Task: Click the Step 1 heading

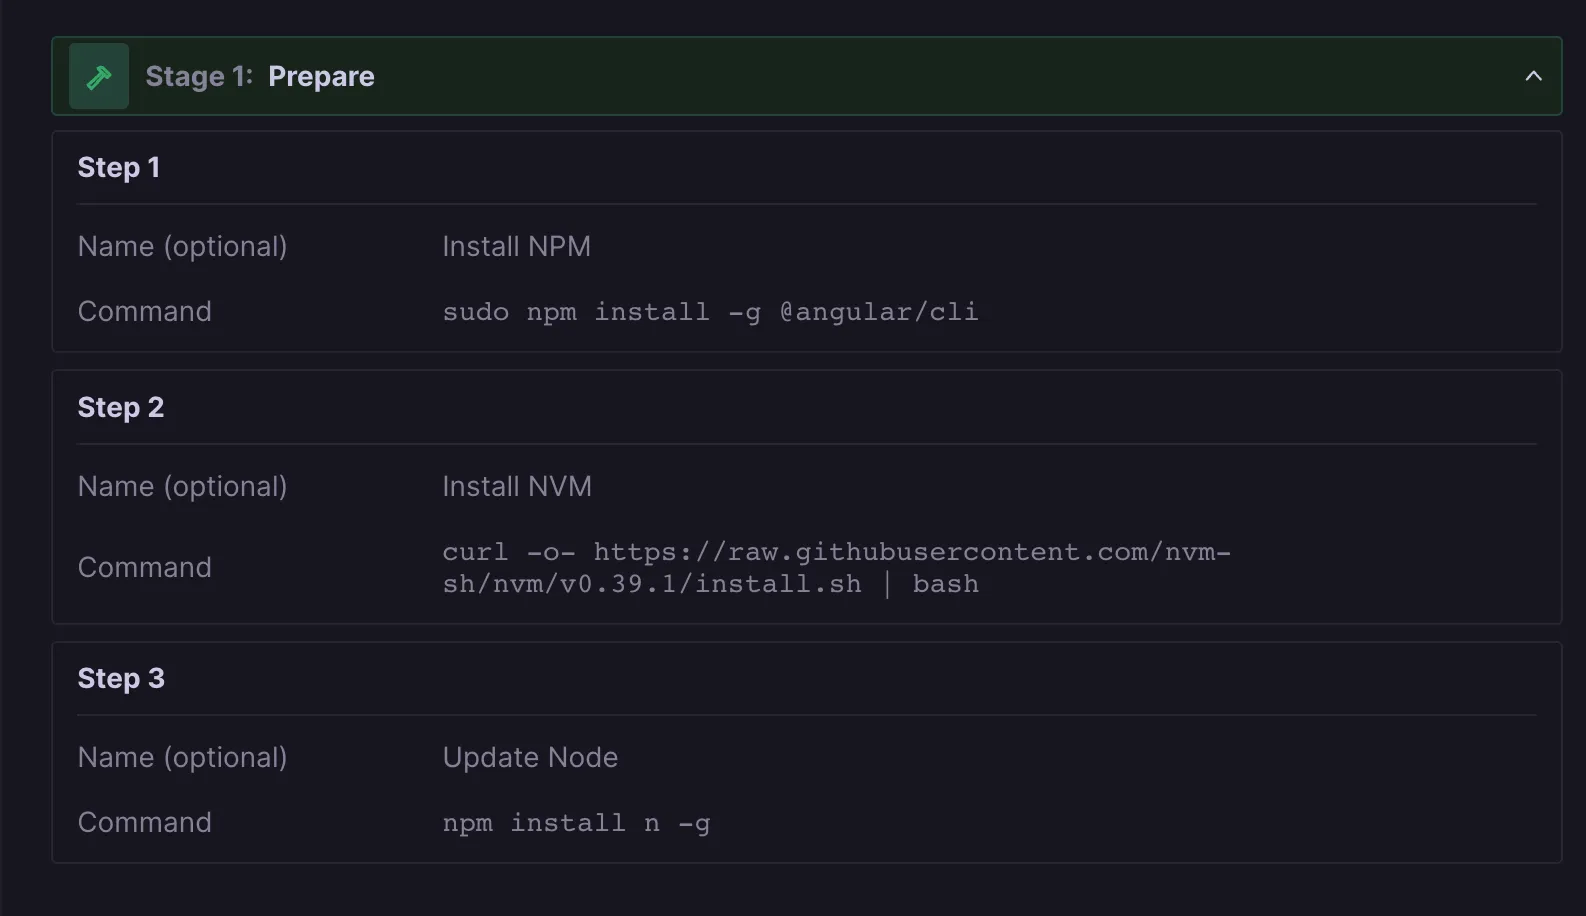Action: [x=118, y=168]
